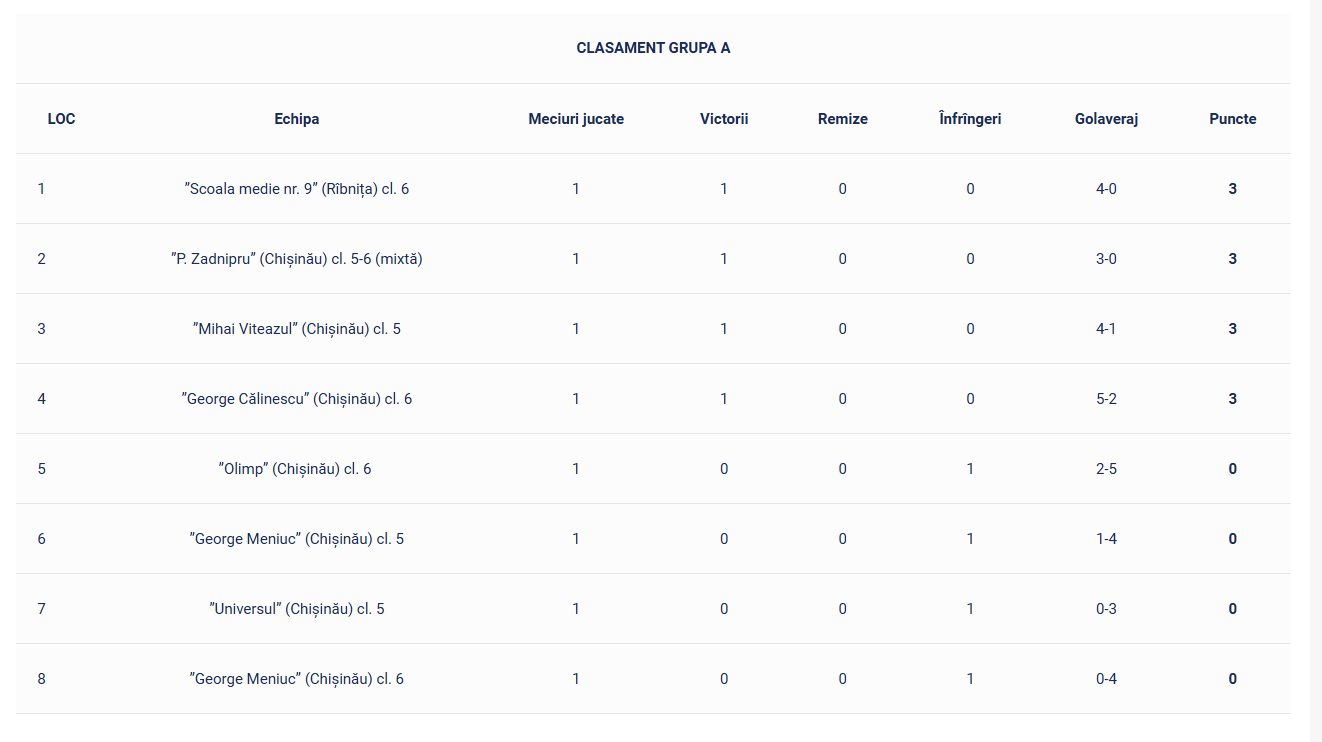The width and height of the screenshot is (1322, 742).
Task: Click the "Universul" (Chișinău) cl. 5 team name
Action: pos(296,609)
